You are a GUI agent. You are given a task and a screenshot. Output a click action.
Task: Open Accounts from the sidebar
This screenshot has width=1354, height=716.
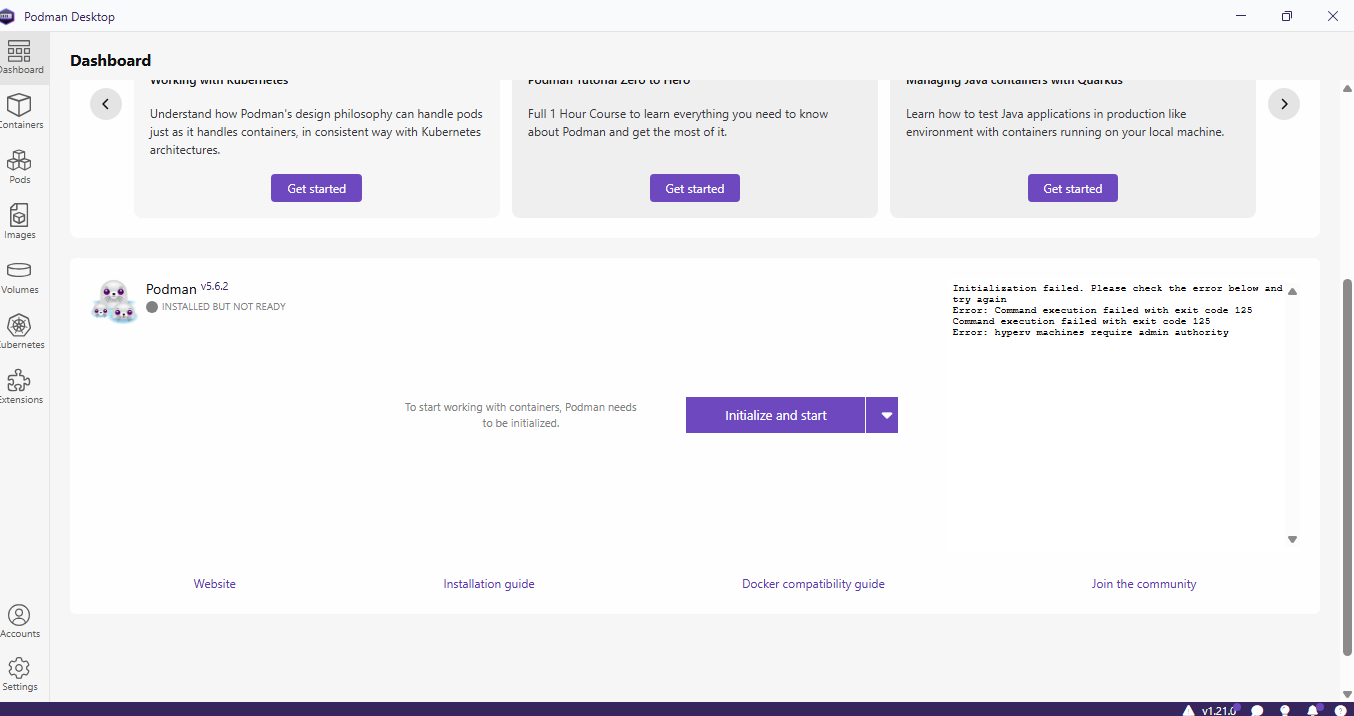click(20, 621)
